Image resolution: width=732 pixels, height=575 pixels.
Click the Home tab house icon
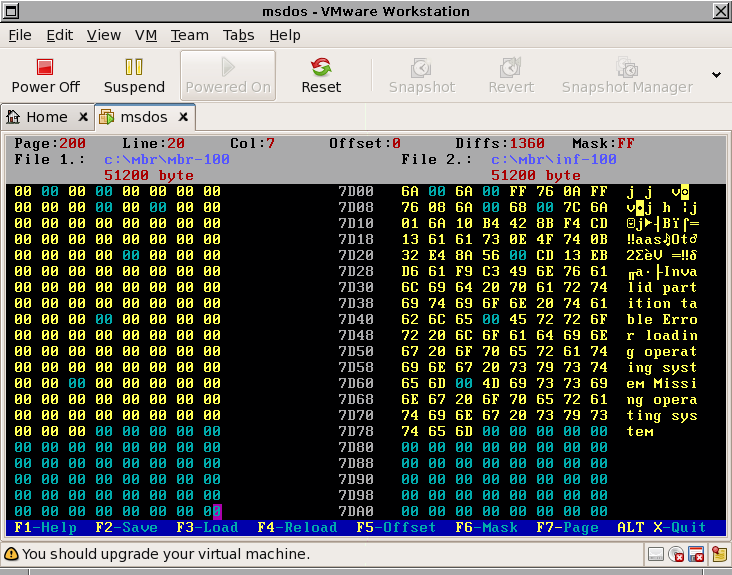click(13, 117)
